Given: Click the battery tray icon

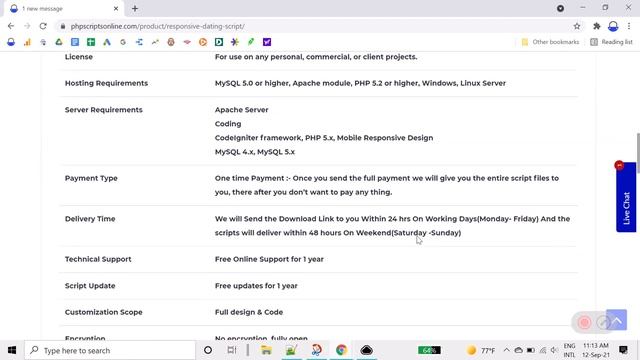Looking at the screenshot, I should [x=531, y=350].
